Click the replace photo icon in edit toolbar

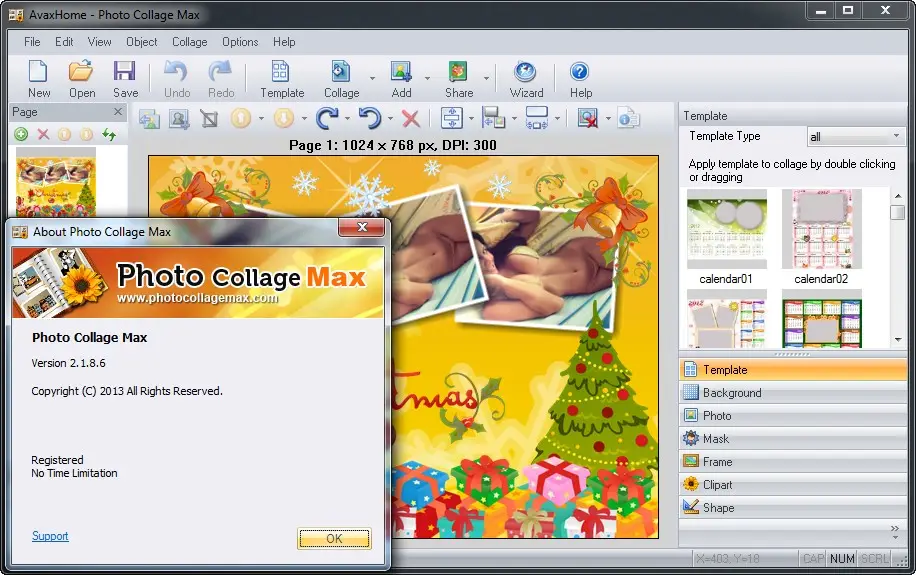(x=150, y=119)
